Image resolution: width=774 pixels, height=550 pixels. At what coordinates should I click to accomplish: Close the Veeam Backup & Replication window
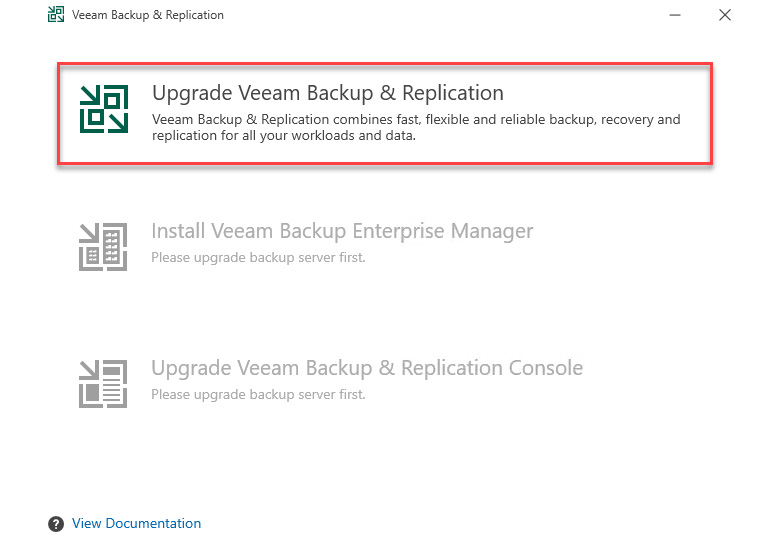coord(725,15)
